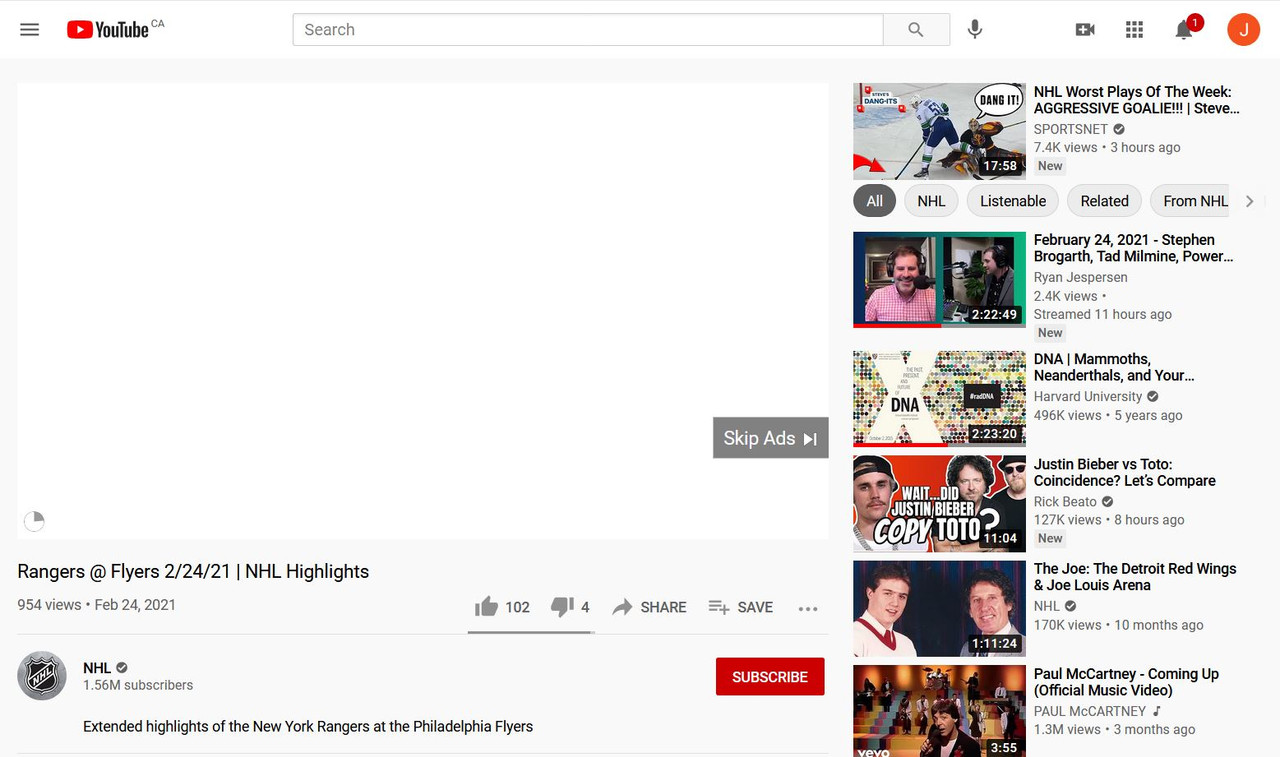Click the search magnifier button
Screen dimensions: 1280x757
(916, 30)
